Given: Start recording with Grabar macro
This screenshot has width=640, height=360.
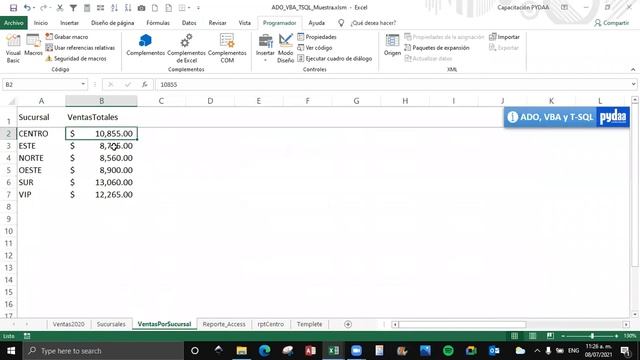Looking at the screenshot, I should (x=67, y=37).
